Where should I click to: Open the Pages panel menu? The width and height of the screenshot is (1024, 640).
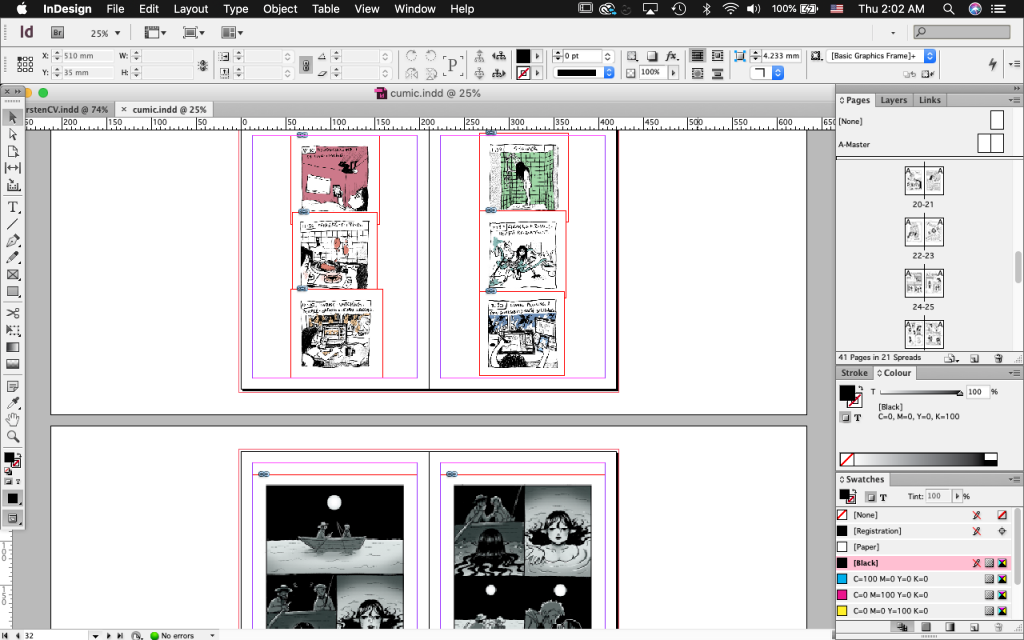1014,100
